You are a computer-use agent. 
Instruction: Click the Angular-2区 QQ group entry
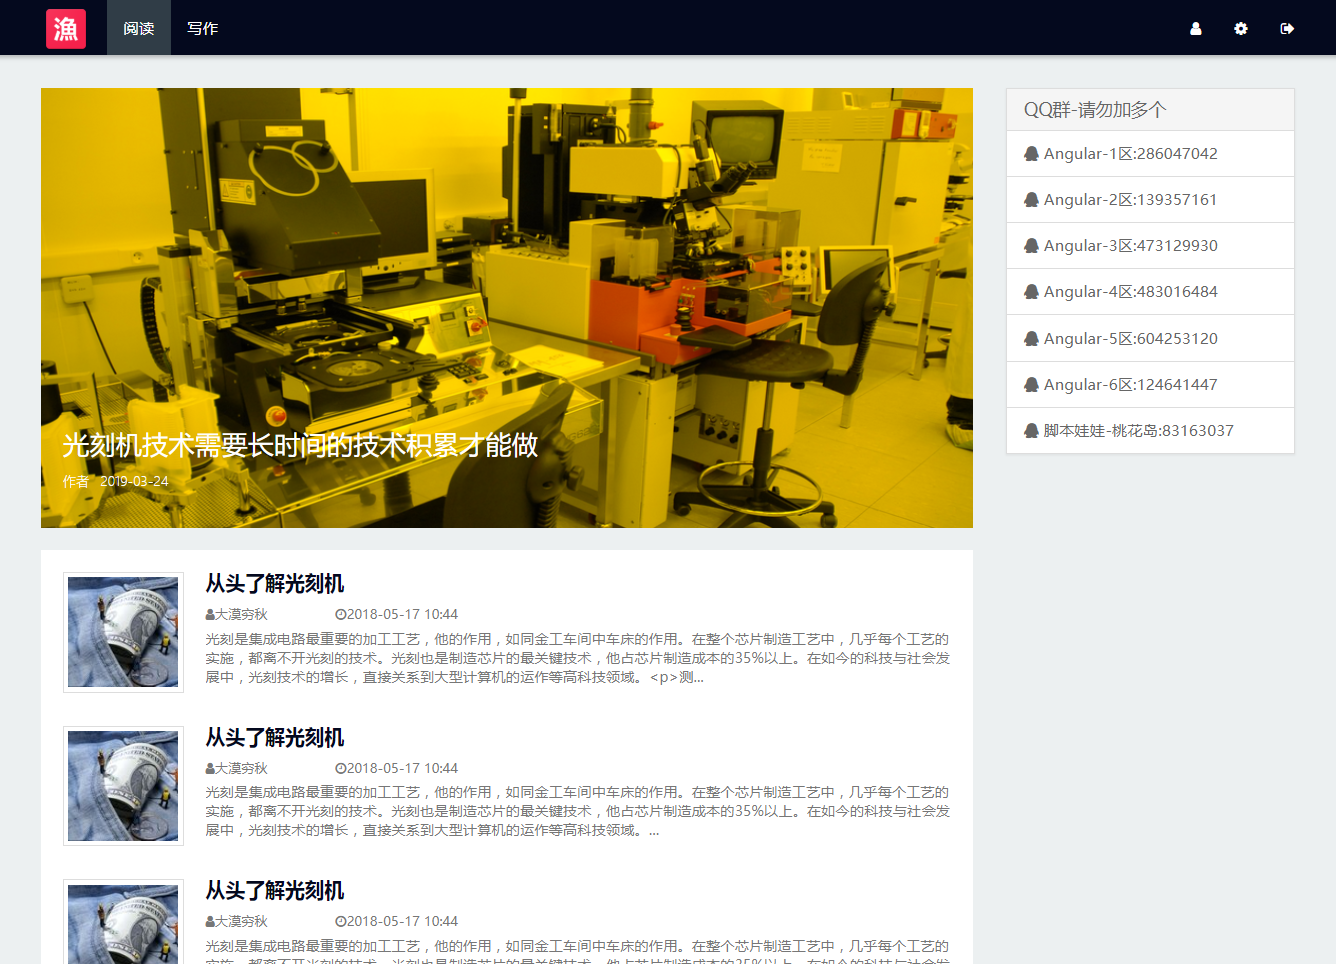(1130, 199)
